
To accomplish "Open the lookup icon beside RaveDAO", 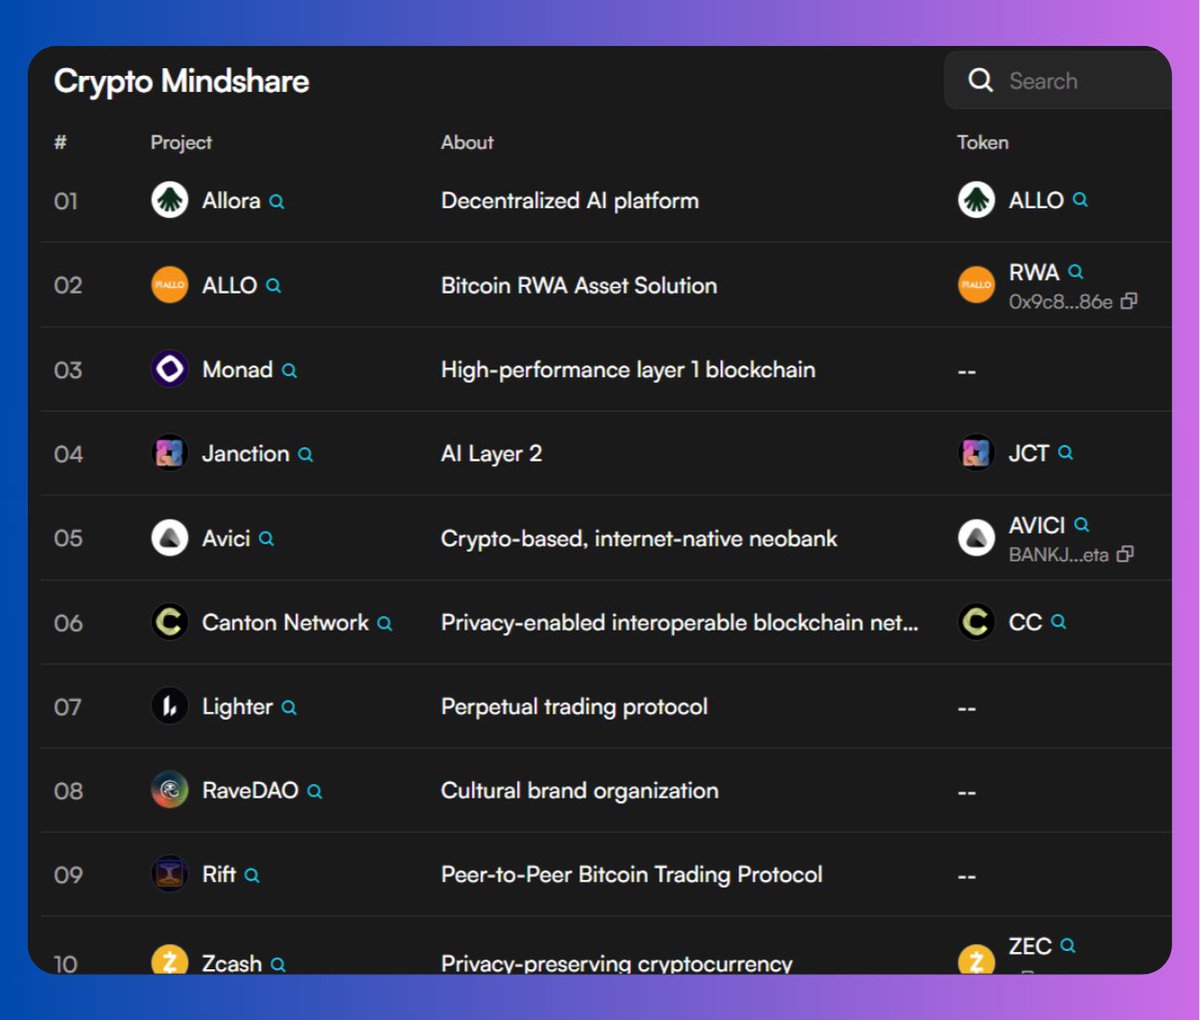I will 314,791.
